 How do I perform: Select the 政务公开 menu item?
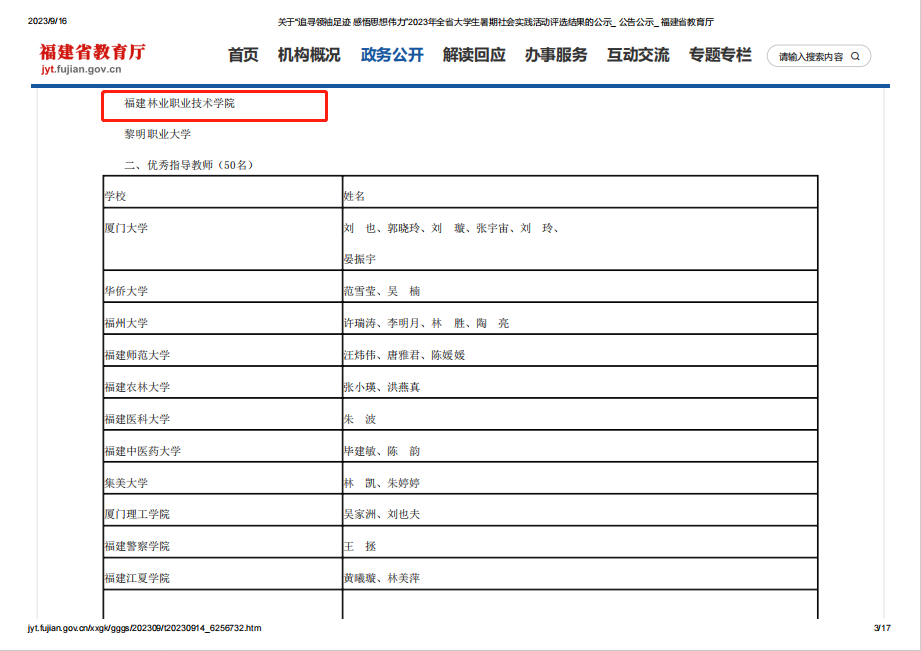392,55
